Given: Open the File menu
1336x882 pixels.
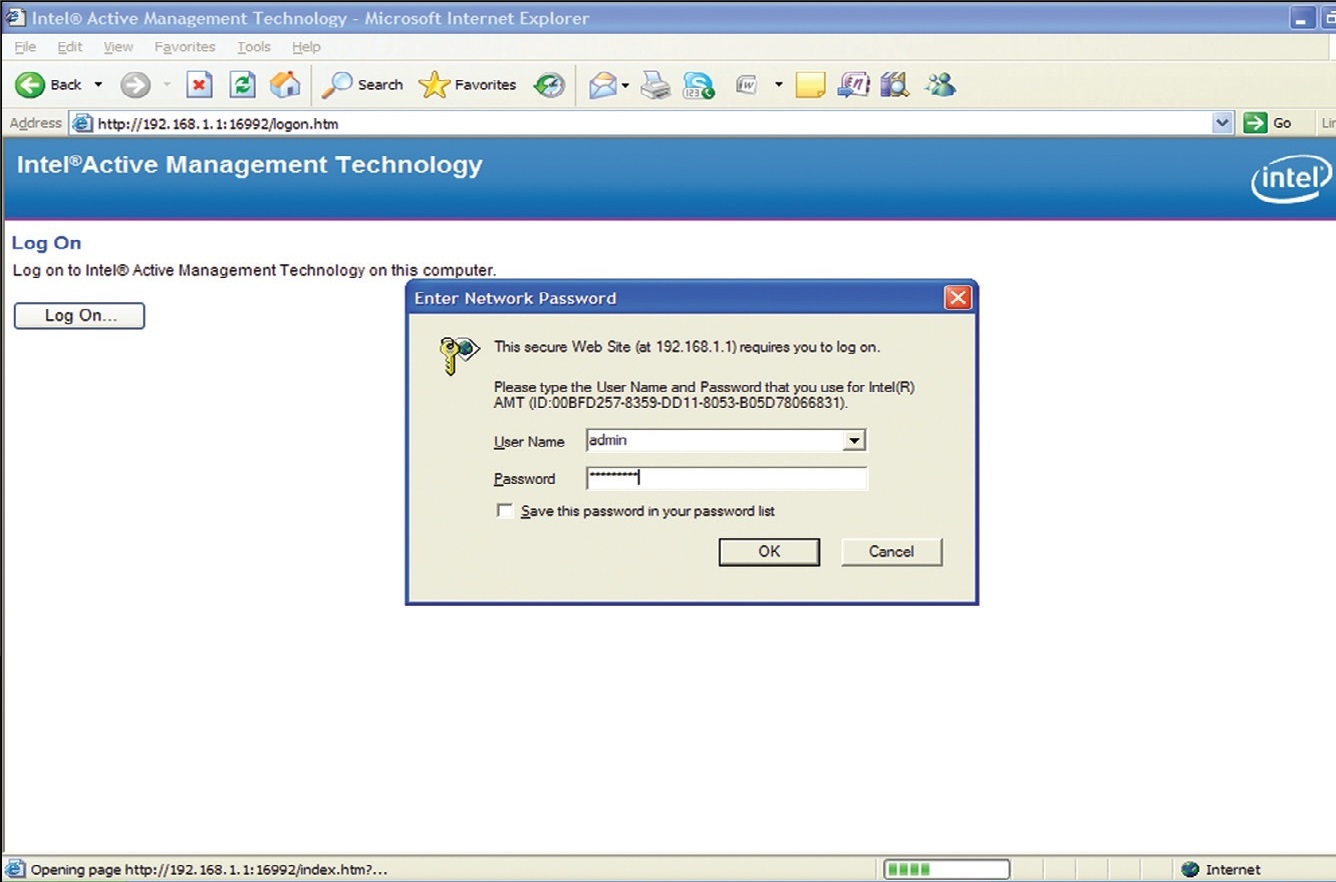Looking at the screenshot, I should (x=25, y=47).
